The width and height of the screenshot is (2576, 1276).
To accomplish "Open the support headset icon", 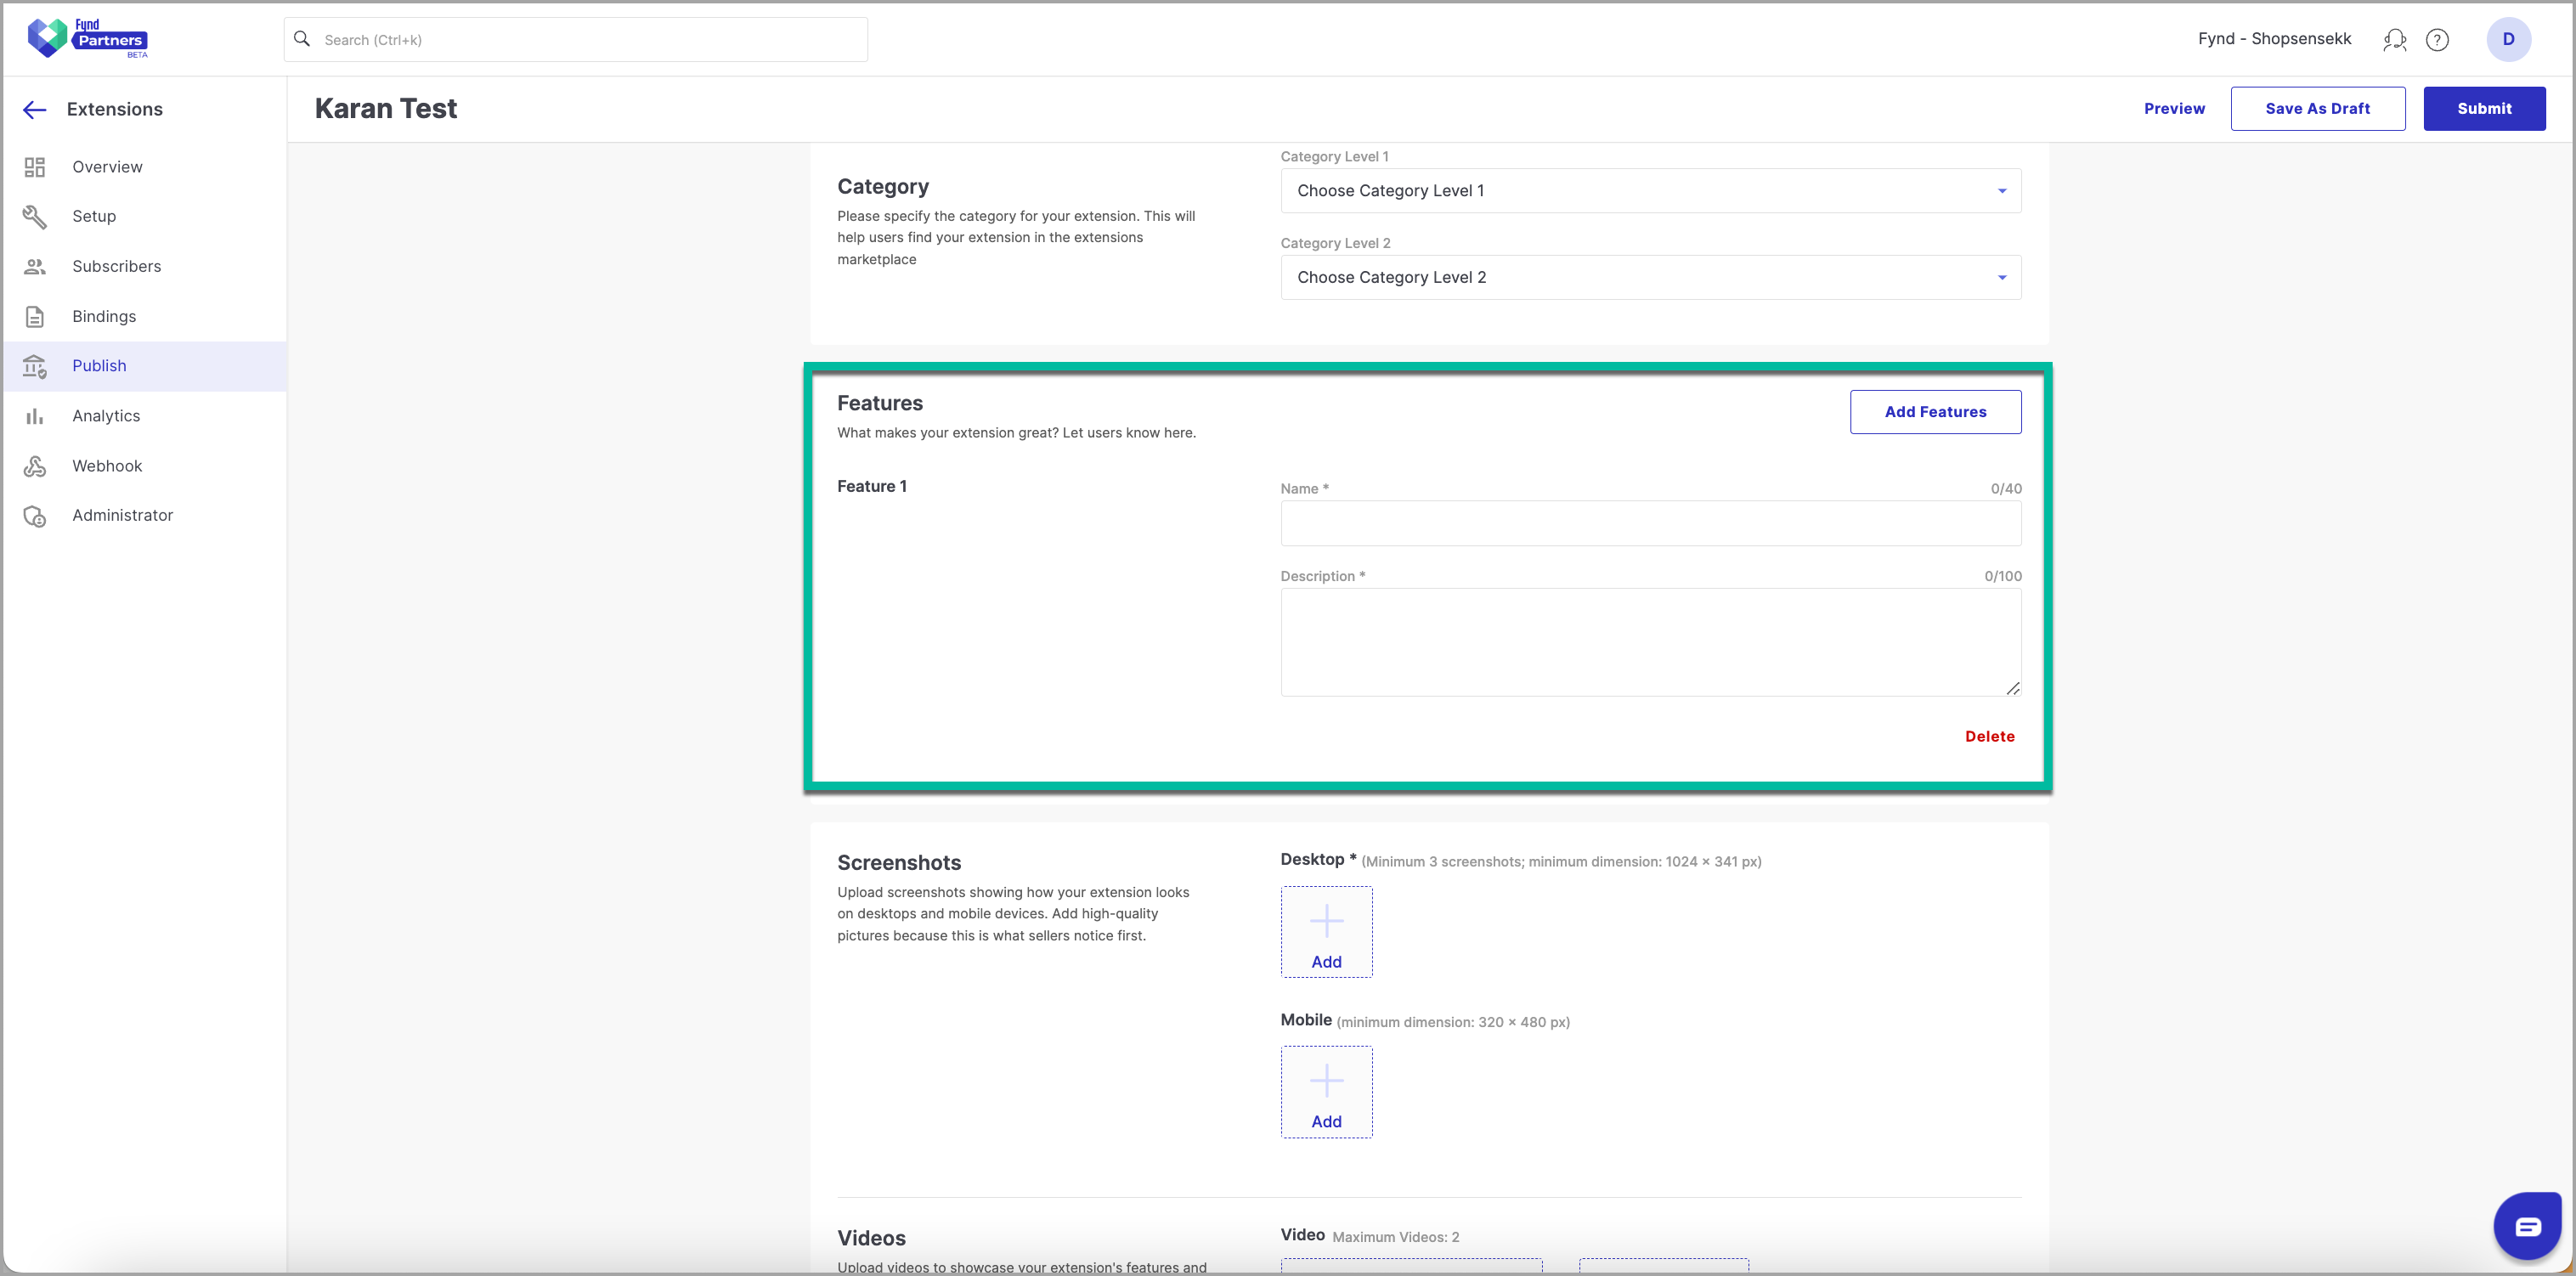I will (x=2394, y=39).
